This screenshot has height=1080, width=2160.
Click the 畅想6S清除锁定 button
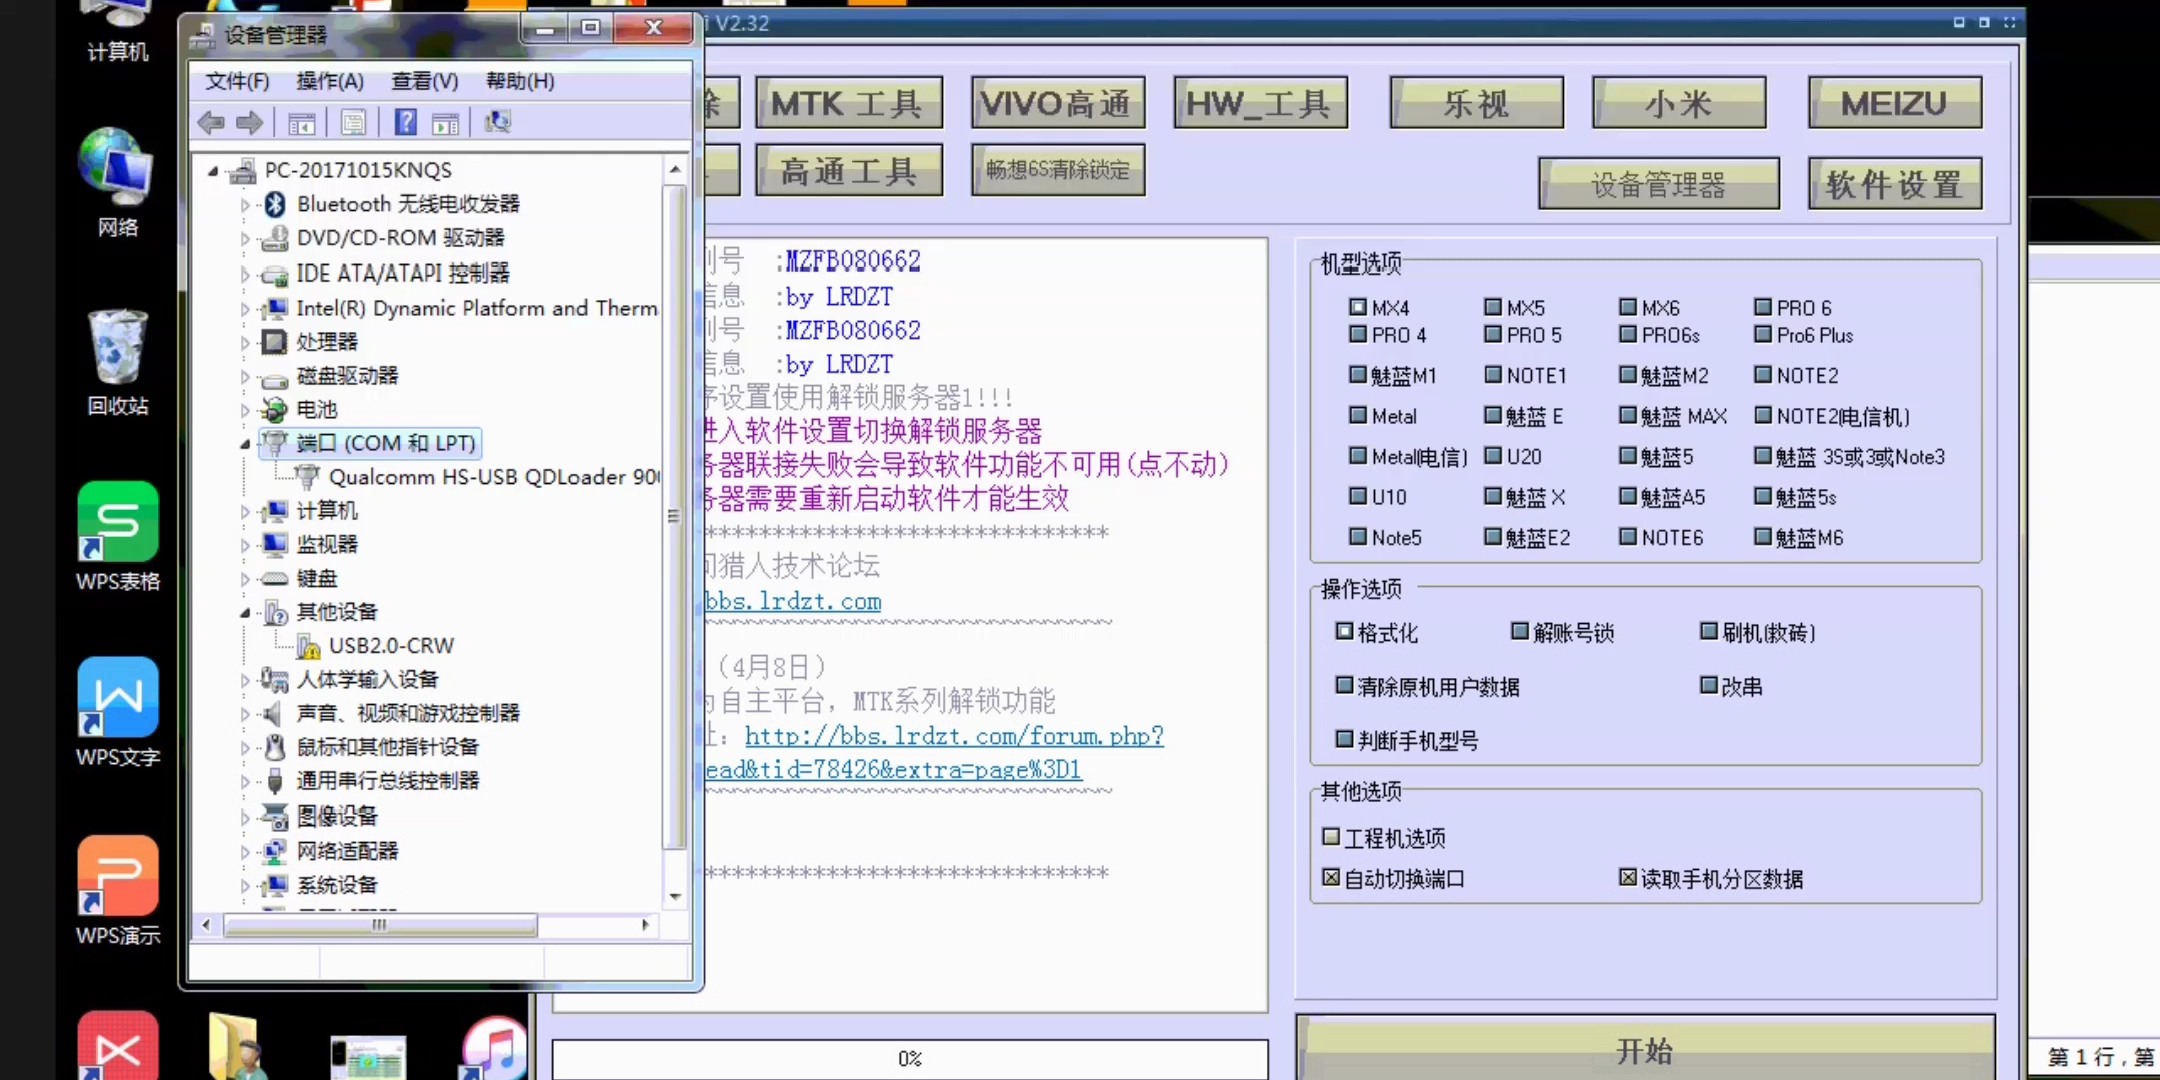tap(1057, 169)
